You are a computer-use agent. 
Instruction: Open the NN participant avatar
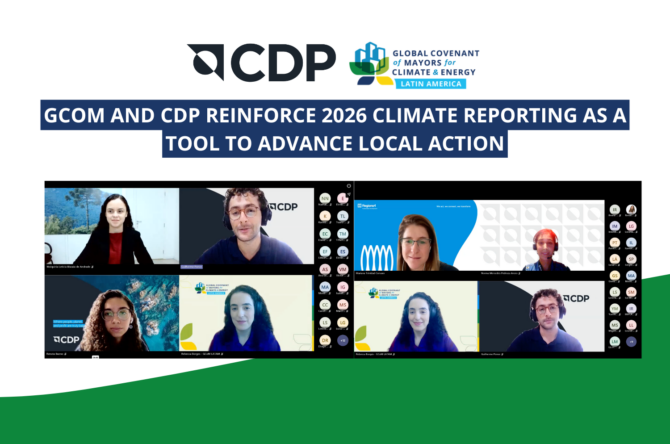pyautogui.click(x=325, y=198)
